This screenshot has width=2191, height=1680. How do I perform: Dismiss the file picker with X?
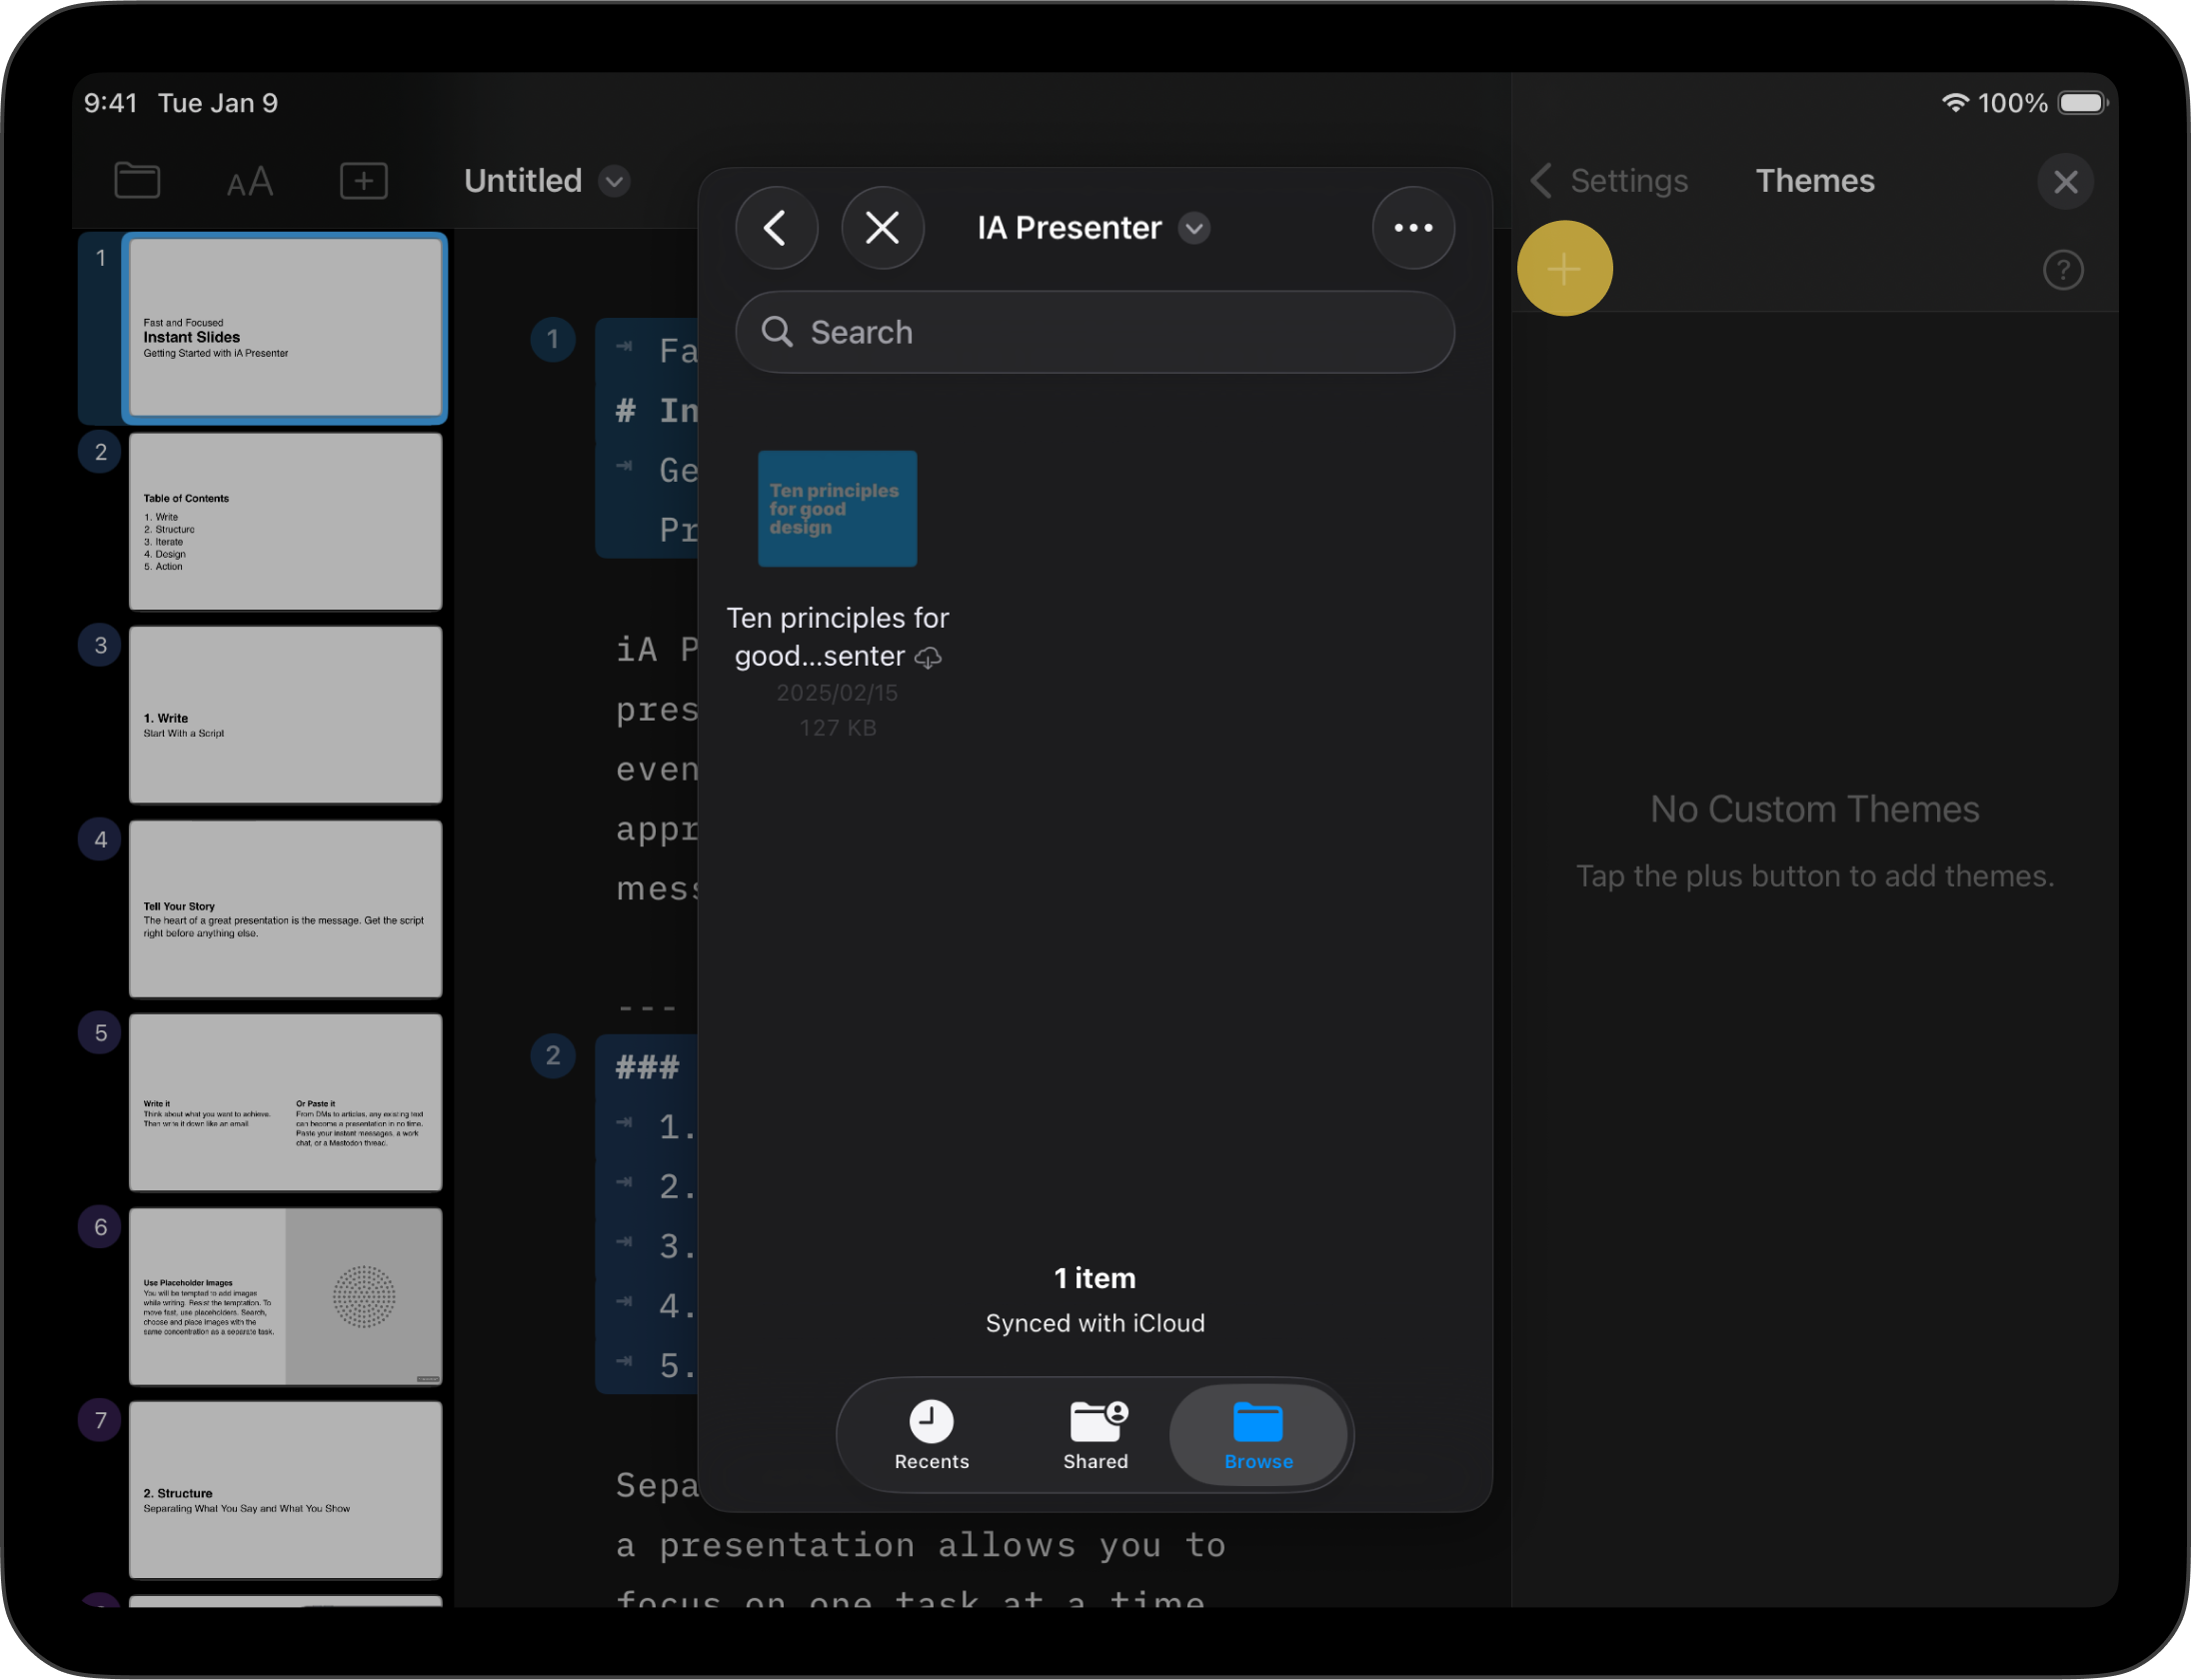[882, 228]
